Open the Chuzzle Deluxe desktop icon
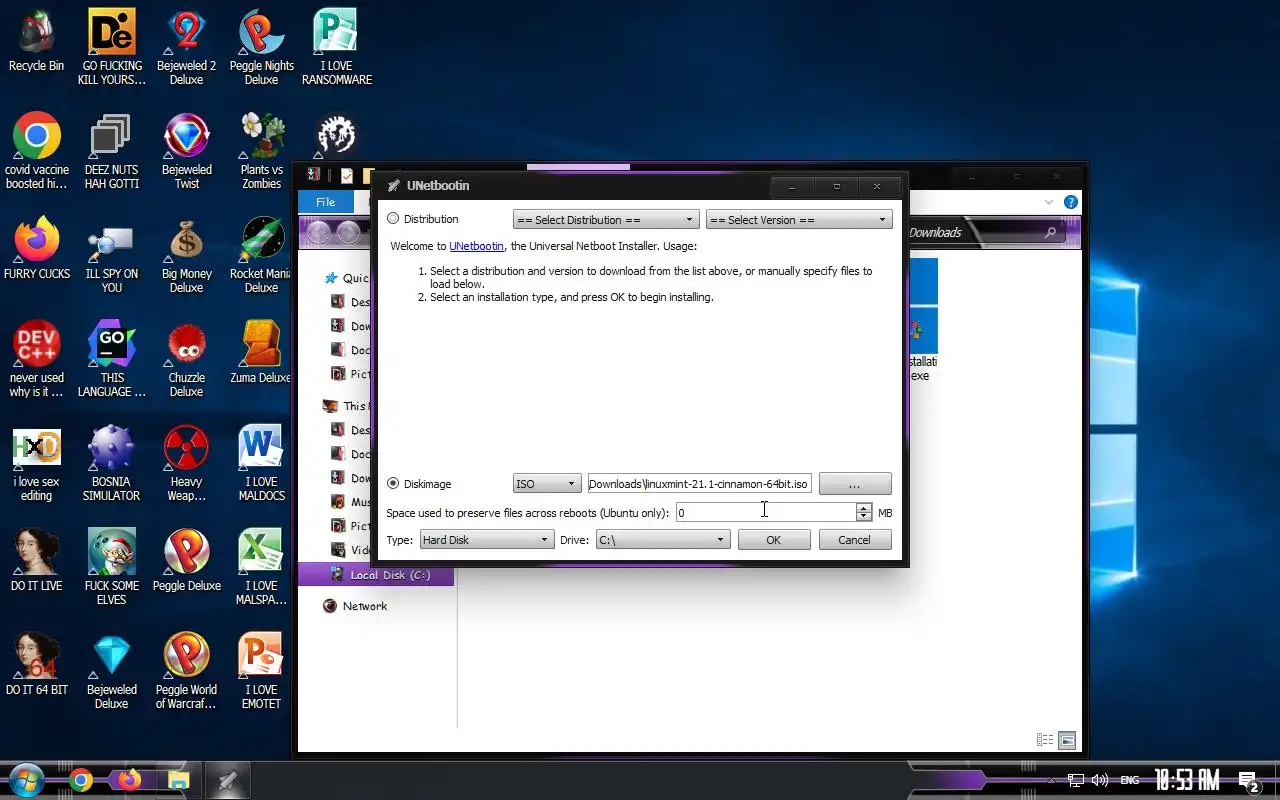This screenshot has height=800, width=1280. point(186,359)
